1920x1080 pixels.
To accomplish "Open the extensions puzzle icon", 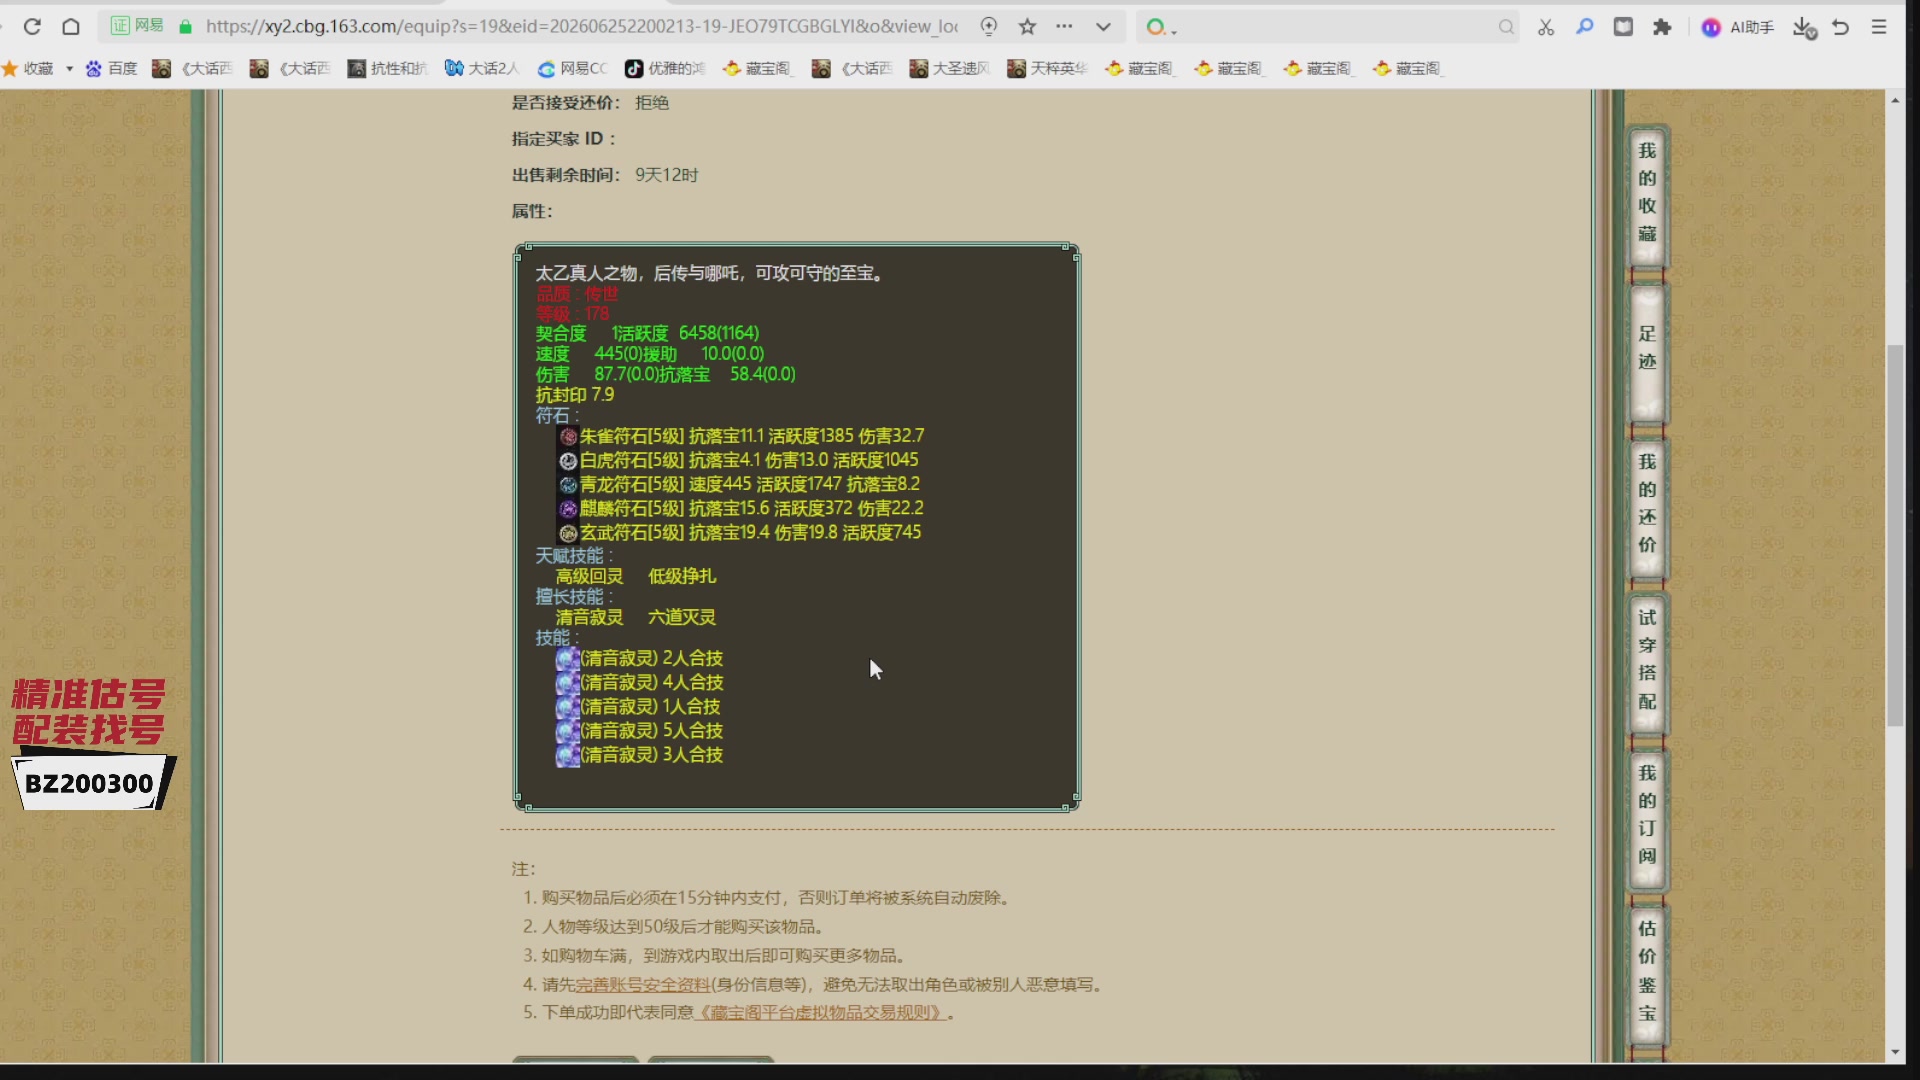I will (1662, 27).
